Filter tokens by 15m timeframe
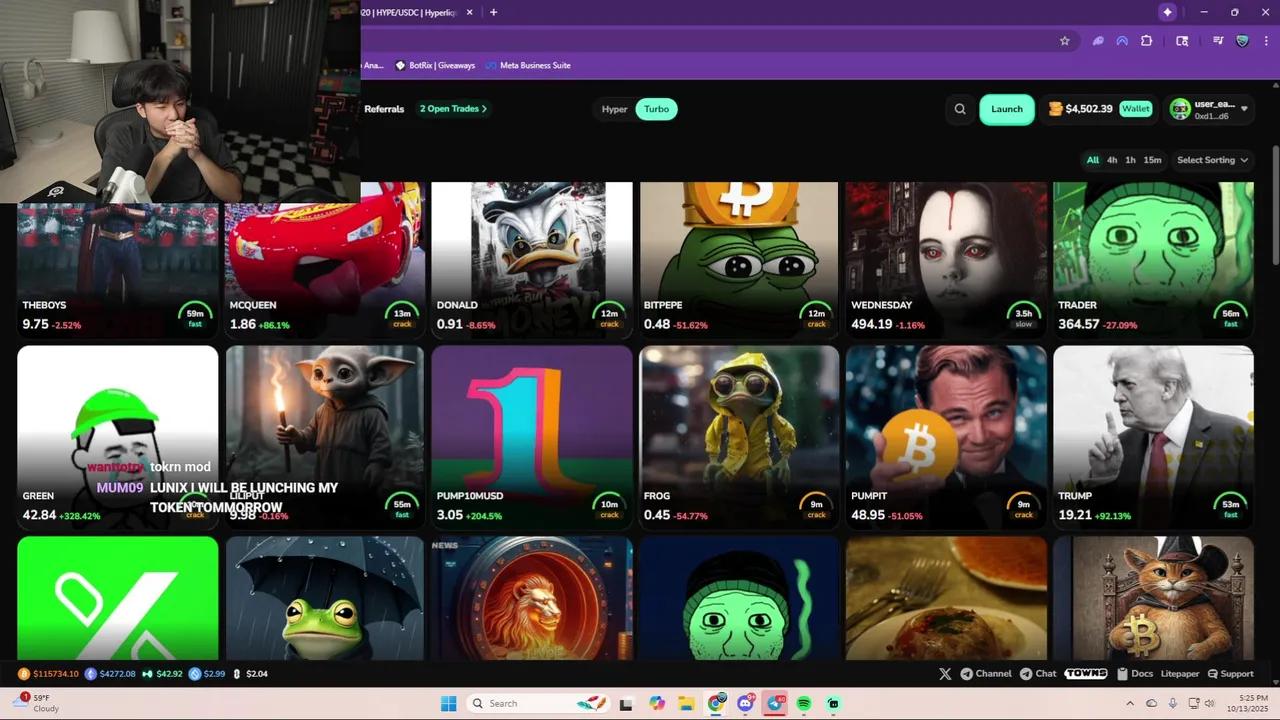 1152,160
